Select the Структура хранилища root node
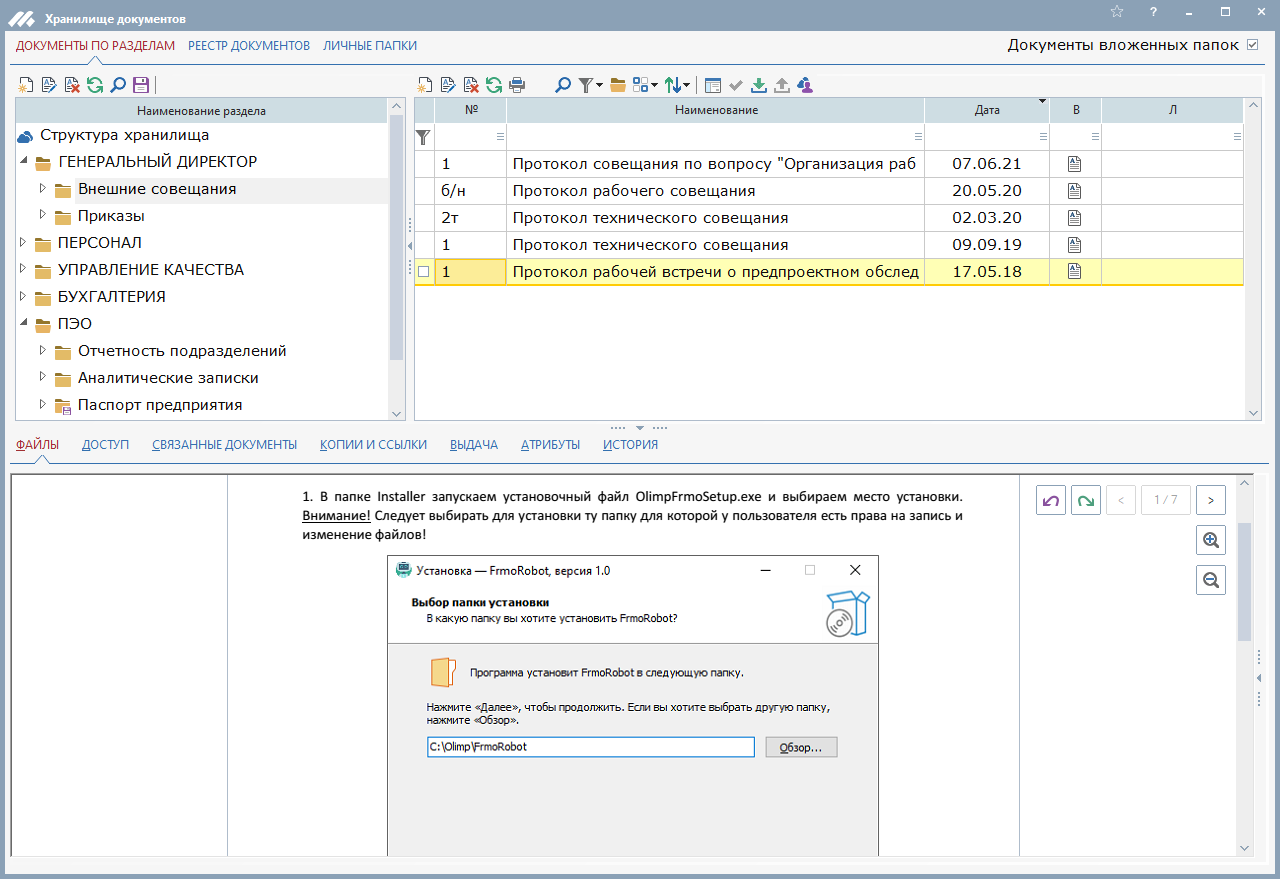This screenshot has height=879, width=1280. coord(124,135)
